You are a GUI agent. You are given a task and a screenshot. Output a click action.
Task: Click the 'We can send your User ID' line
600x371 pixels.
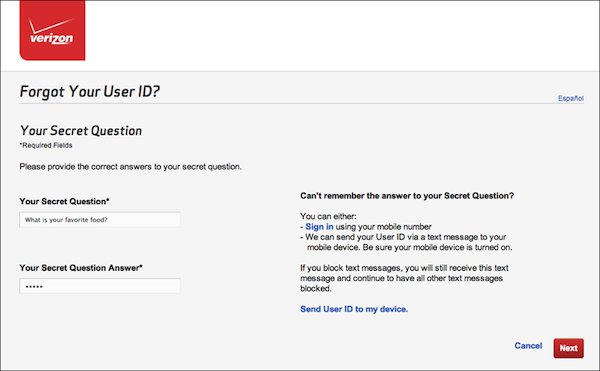(x=406, y=237)
